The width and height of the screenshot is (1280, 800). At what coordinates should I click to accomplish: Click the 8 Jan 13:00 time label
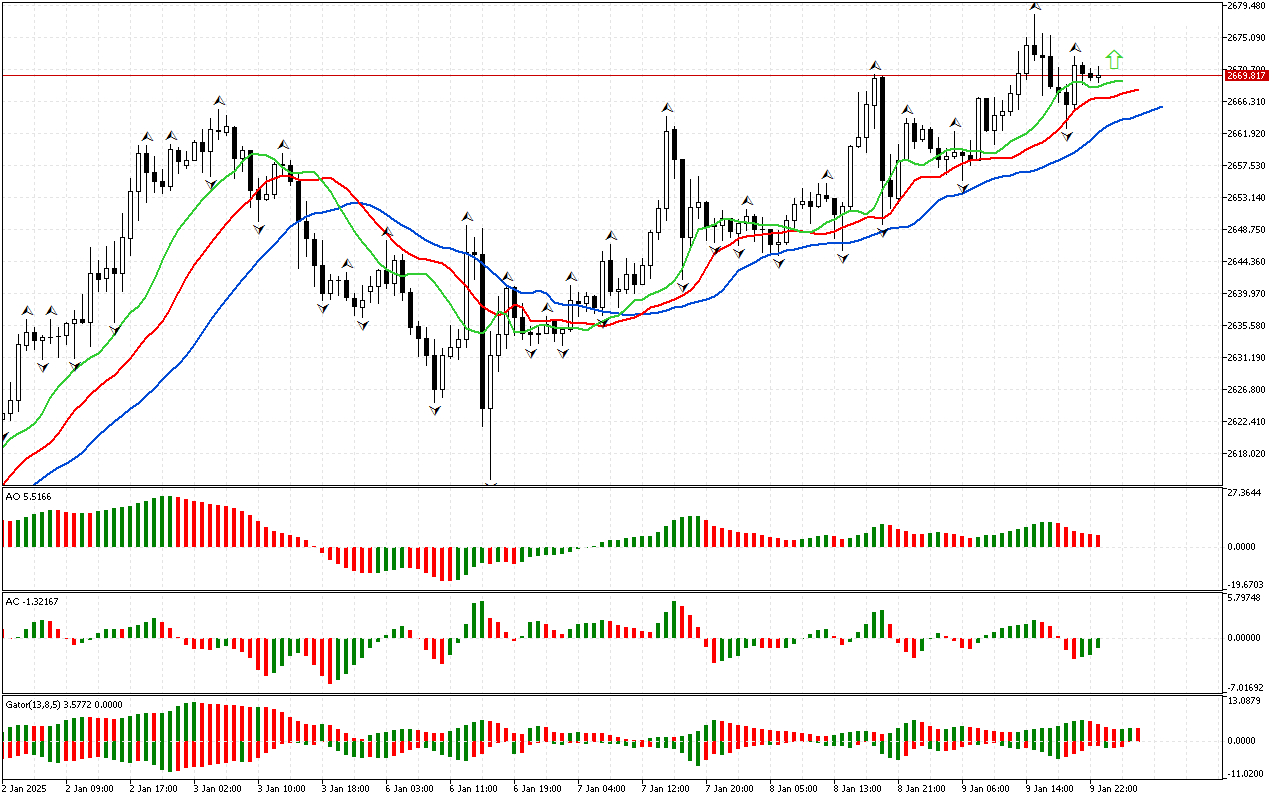pos(856,789)
